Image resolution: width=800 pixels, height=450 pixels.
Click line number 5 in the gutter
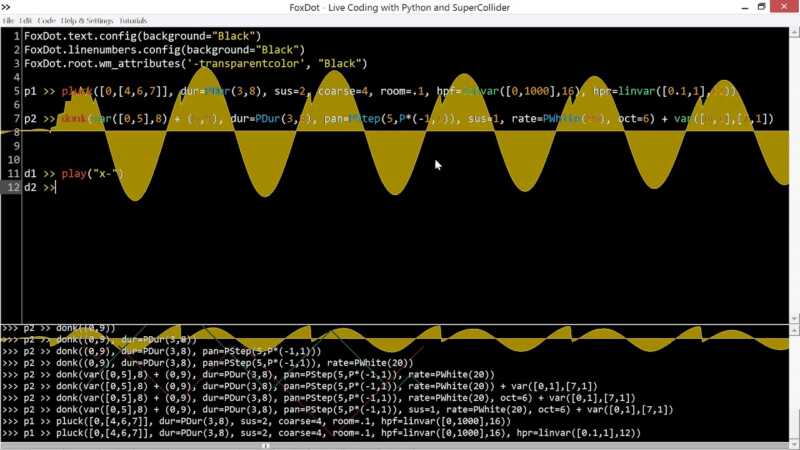(16, 91)
